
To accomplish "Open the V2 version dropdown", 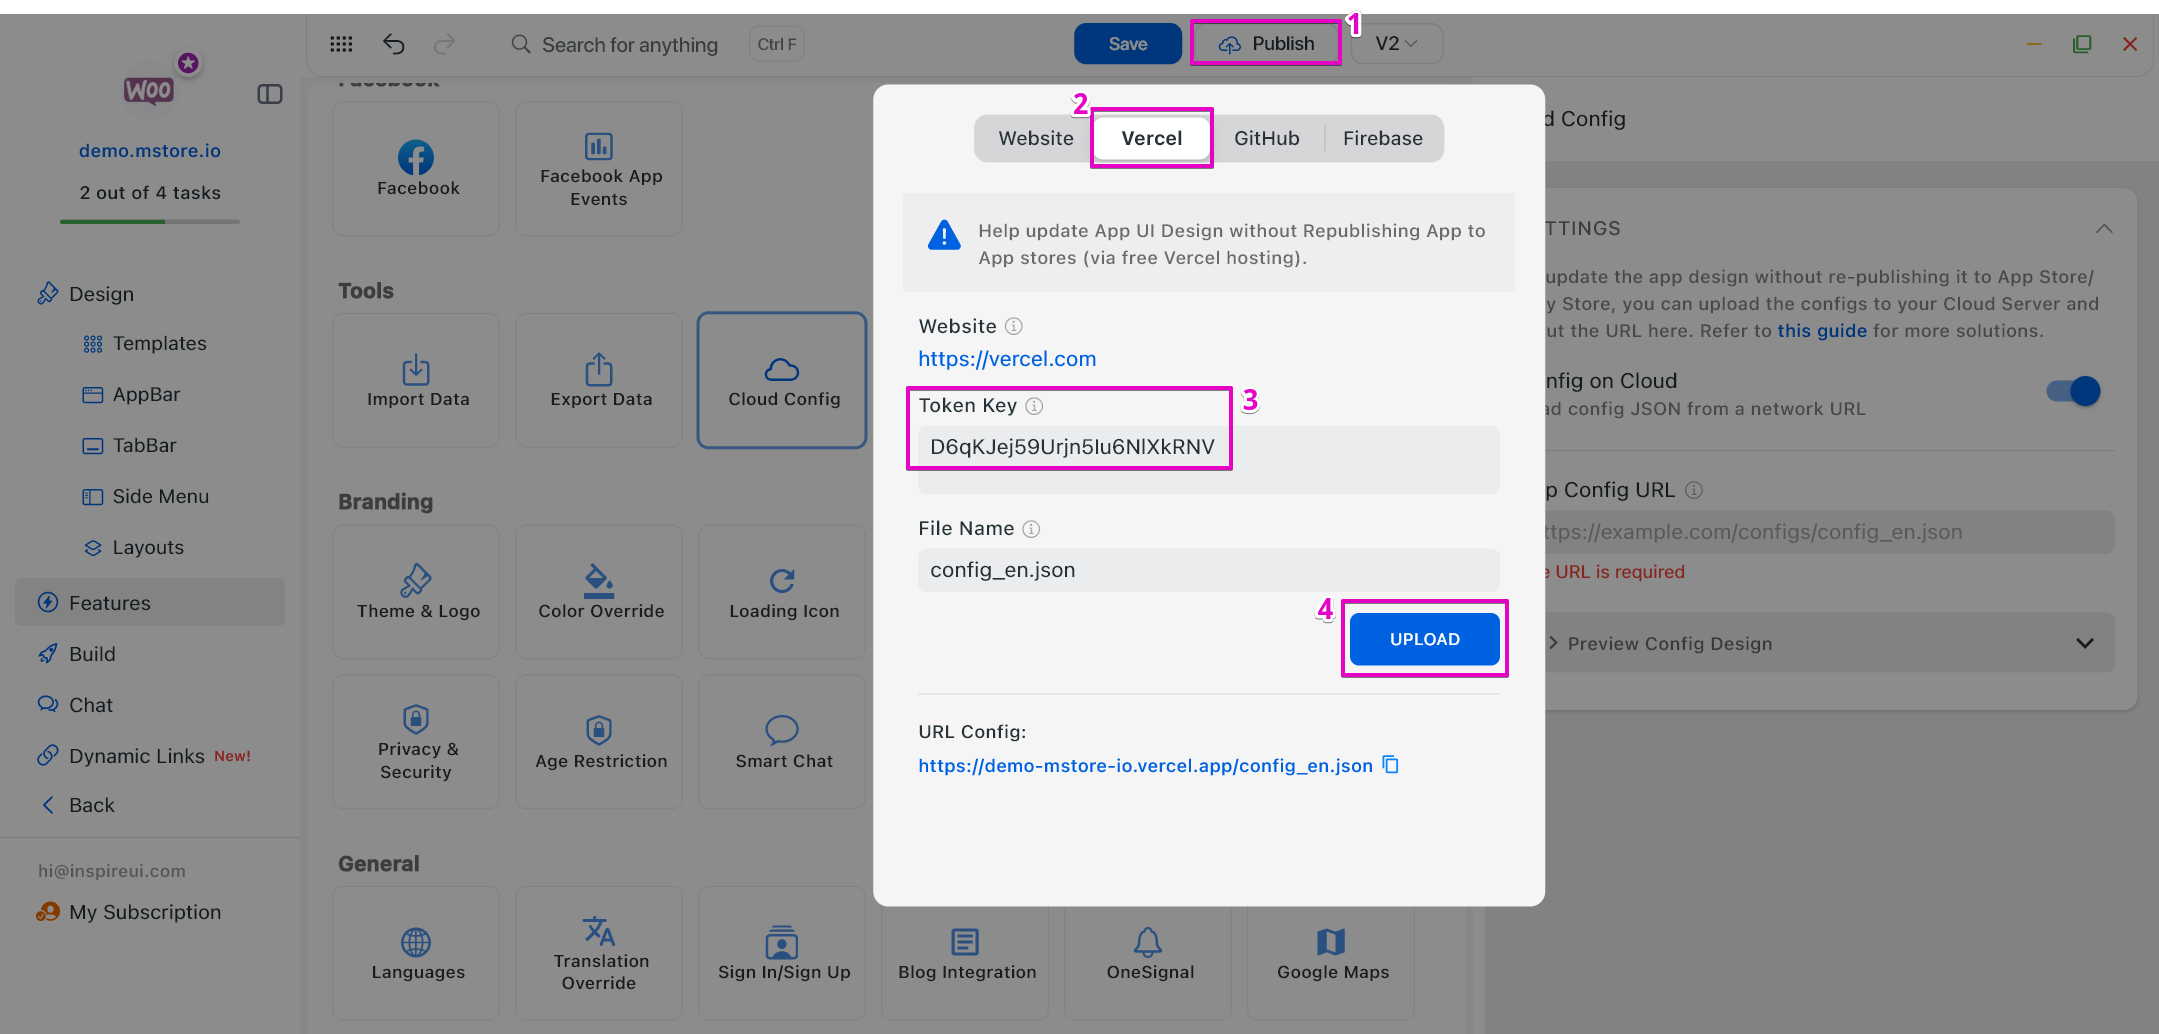I will point(1396,44).
